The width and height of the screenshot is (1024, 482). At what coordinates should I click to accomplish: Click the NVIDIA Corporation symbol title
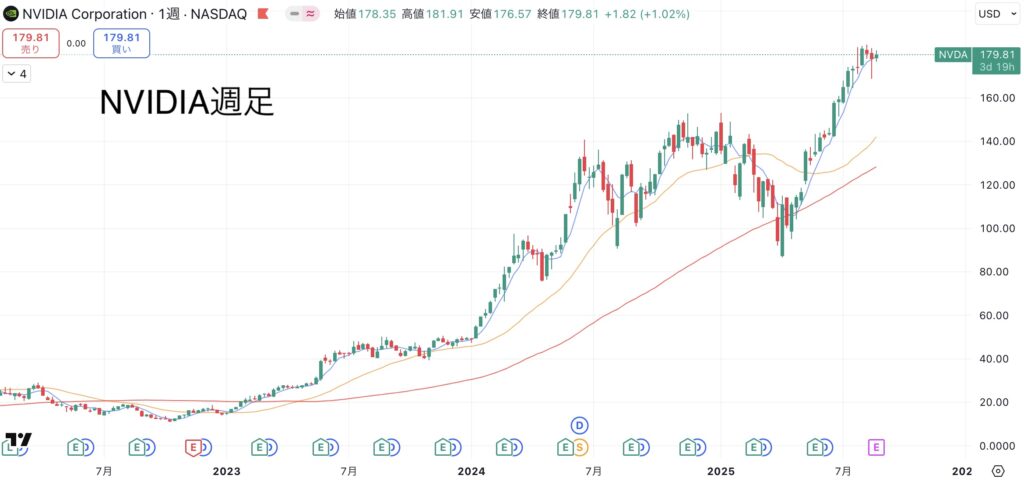pos(86,14)
